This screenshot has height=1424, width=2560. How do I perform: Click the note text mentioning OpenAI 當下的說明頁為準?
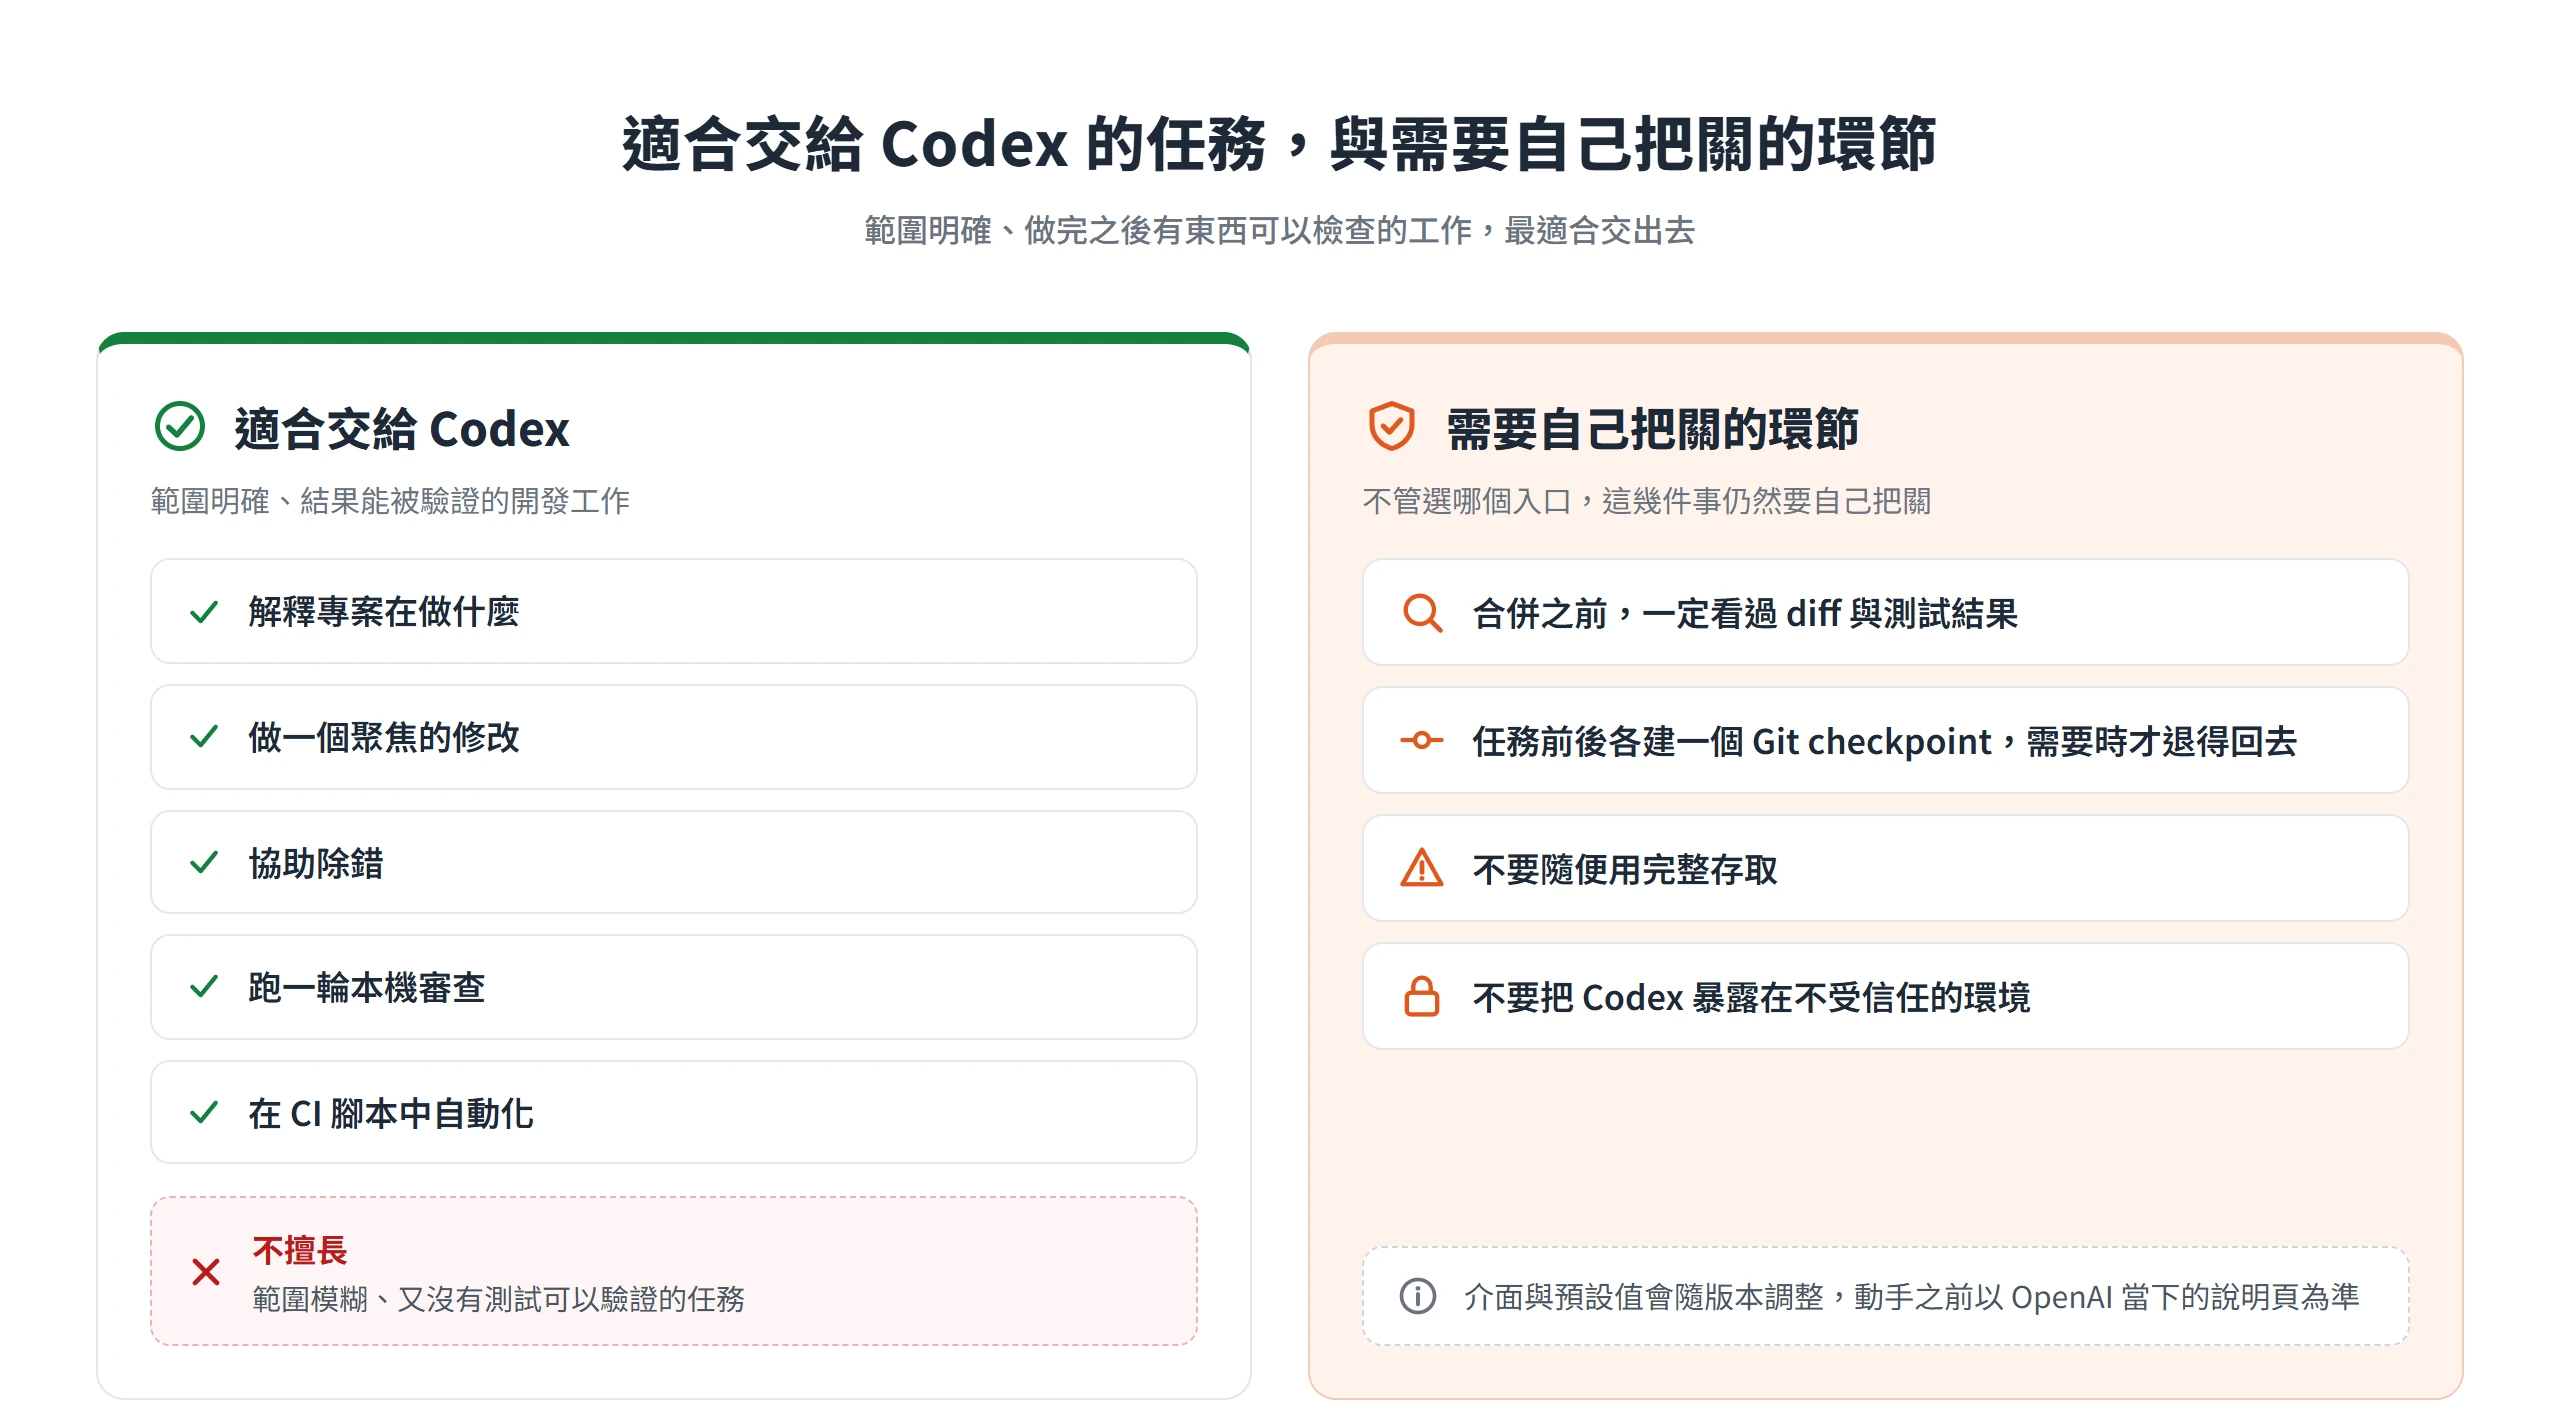1911,1297
